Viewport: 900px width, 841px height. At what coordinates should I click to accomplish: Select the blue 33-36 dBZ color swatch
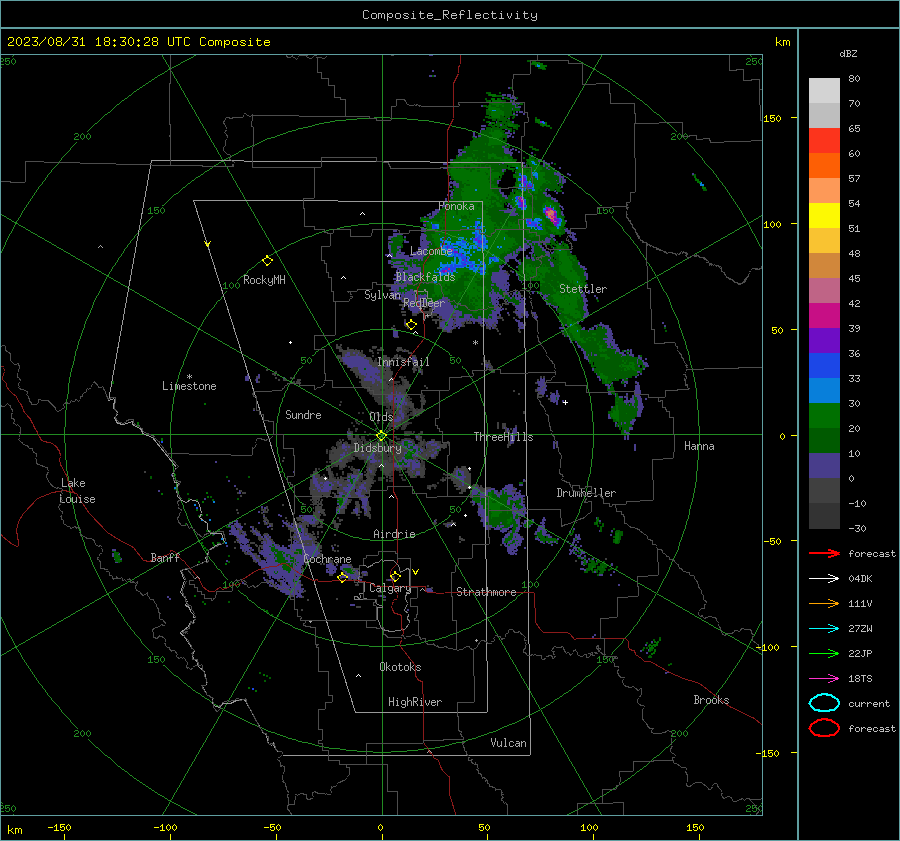(x=824, y=366)
